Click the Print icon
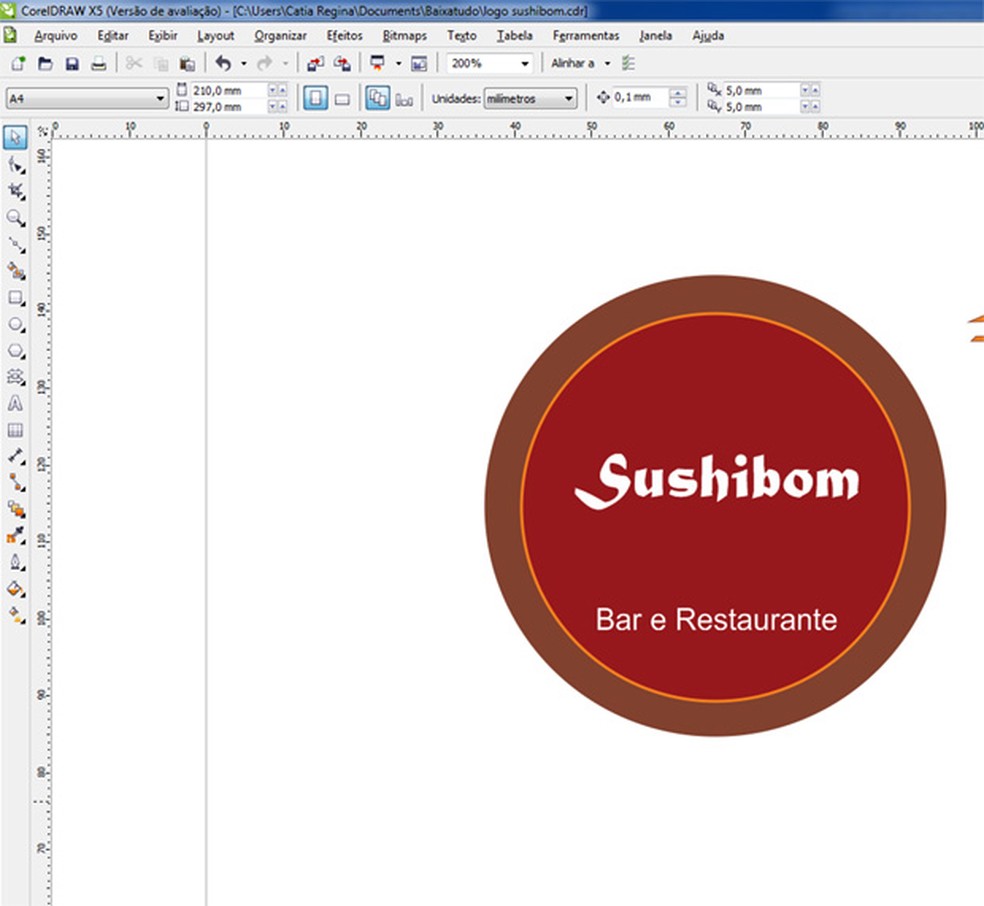This screenshot has height=906, width=984. coord(98,63)
